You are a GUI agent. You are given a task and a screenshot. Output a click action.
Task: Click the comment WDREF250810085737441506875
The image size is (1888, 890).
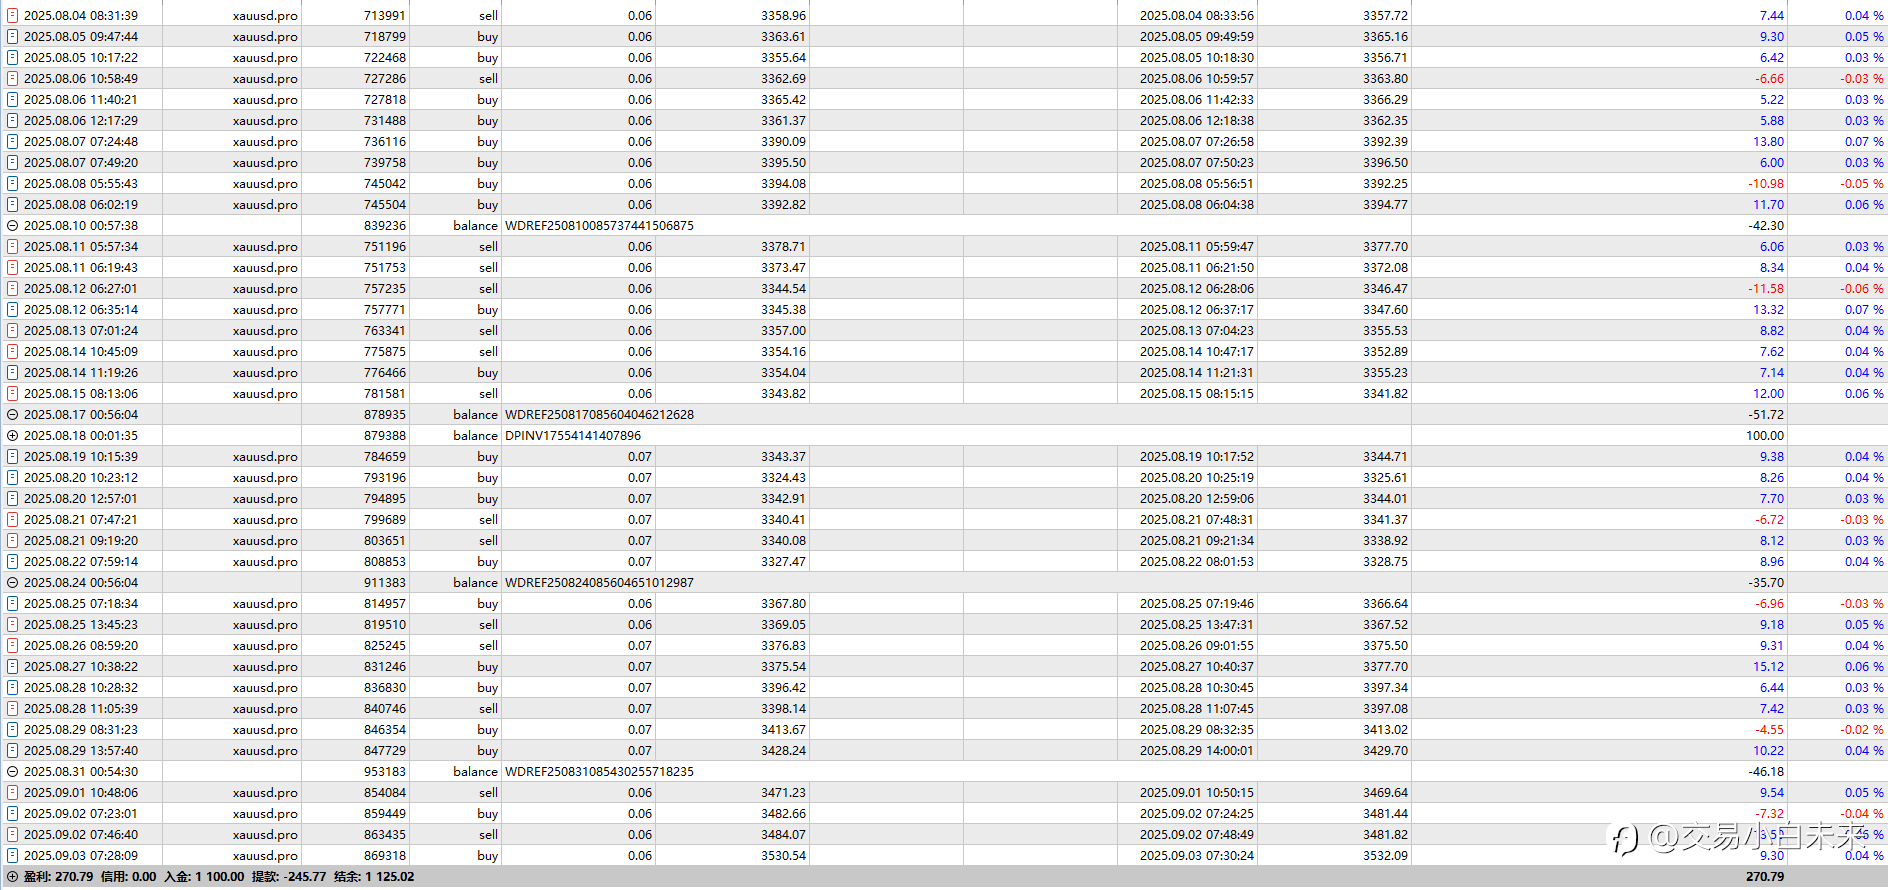pyautogui.click(x=599, y=225)
